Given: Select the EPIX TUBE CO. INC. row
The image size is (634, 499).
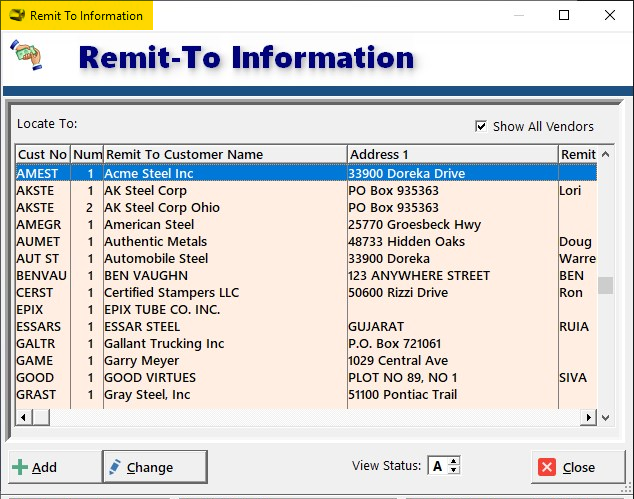Looking at the screenshot, I should pyautogui.click(x=306, y=309).
